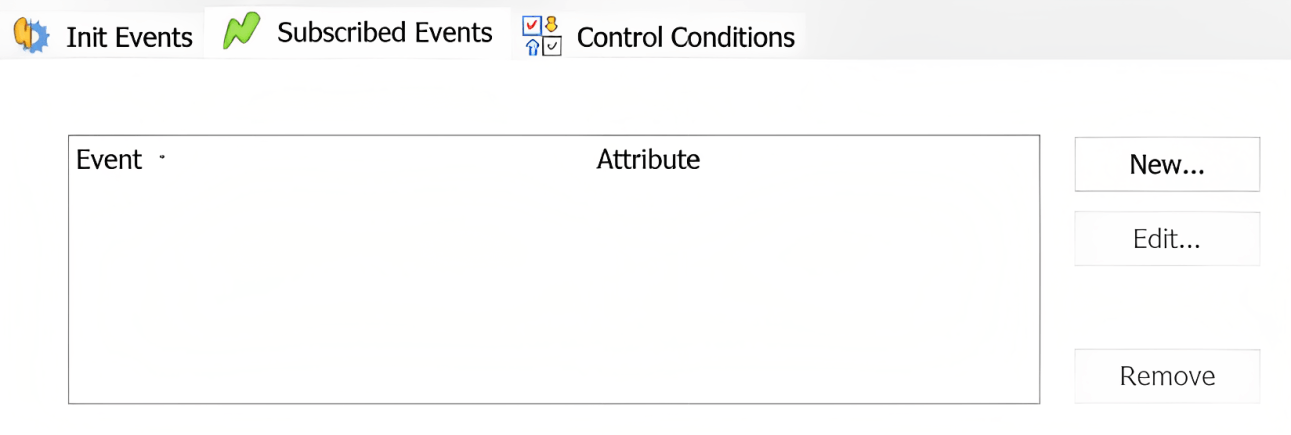
Task: Sort by the Event column header
Action: point(109,159)
